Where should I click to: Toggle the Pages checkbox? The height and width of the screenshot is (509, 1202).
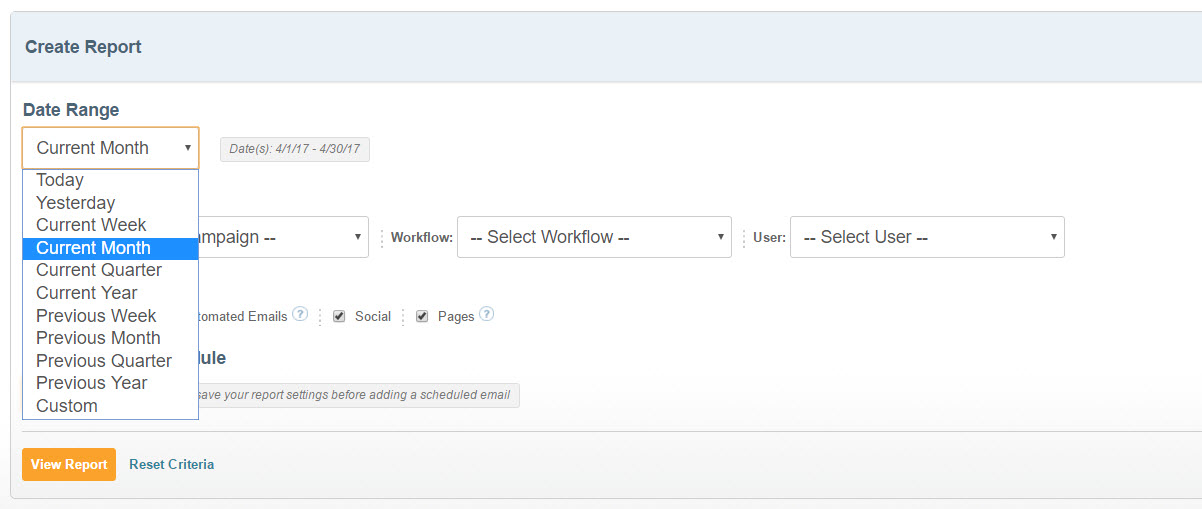422,316
